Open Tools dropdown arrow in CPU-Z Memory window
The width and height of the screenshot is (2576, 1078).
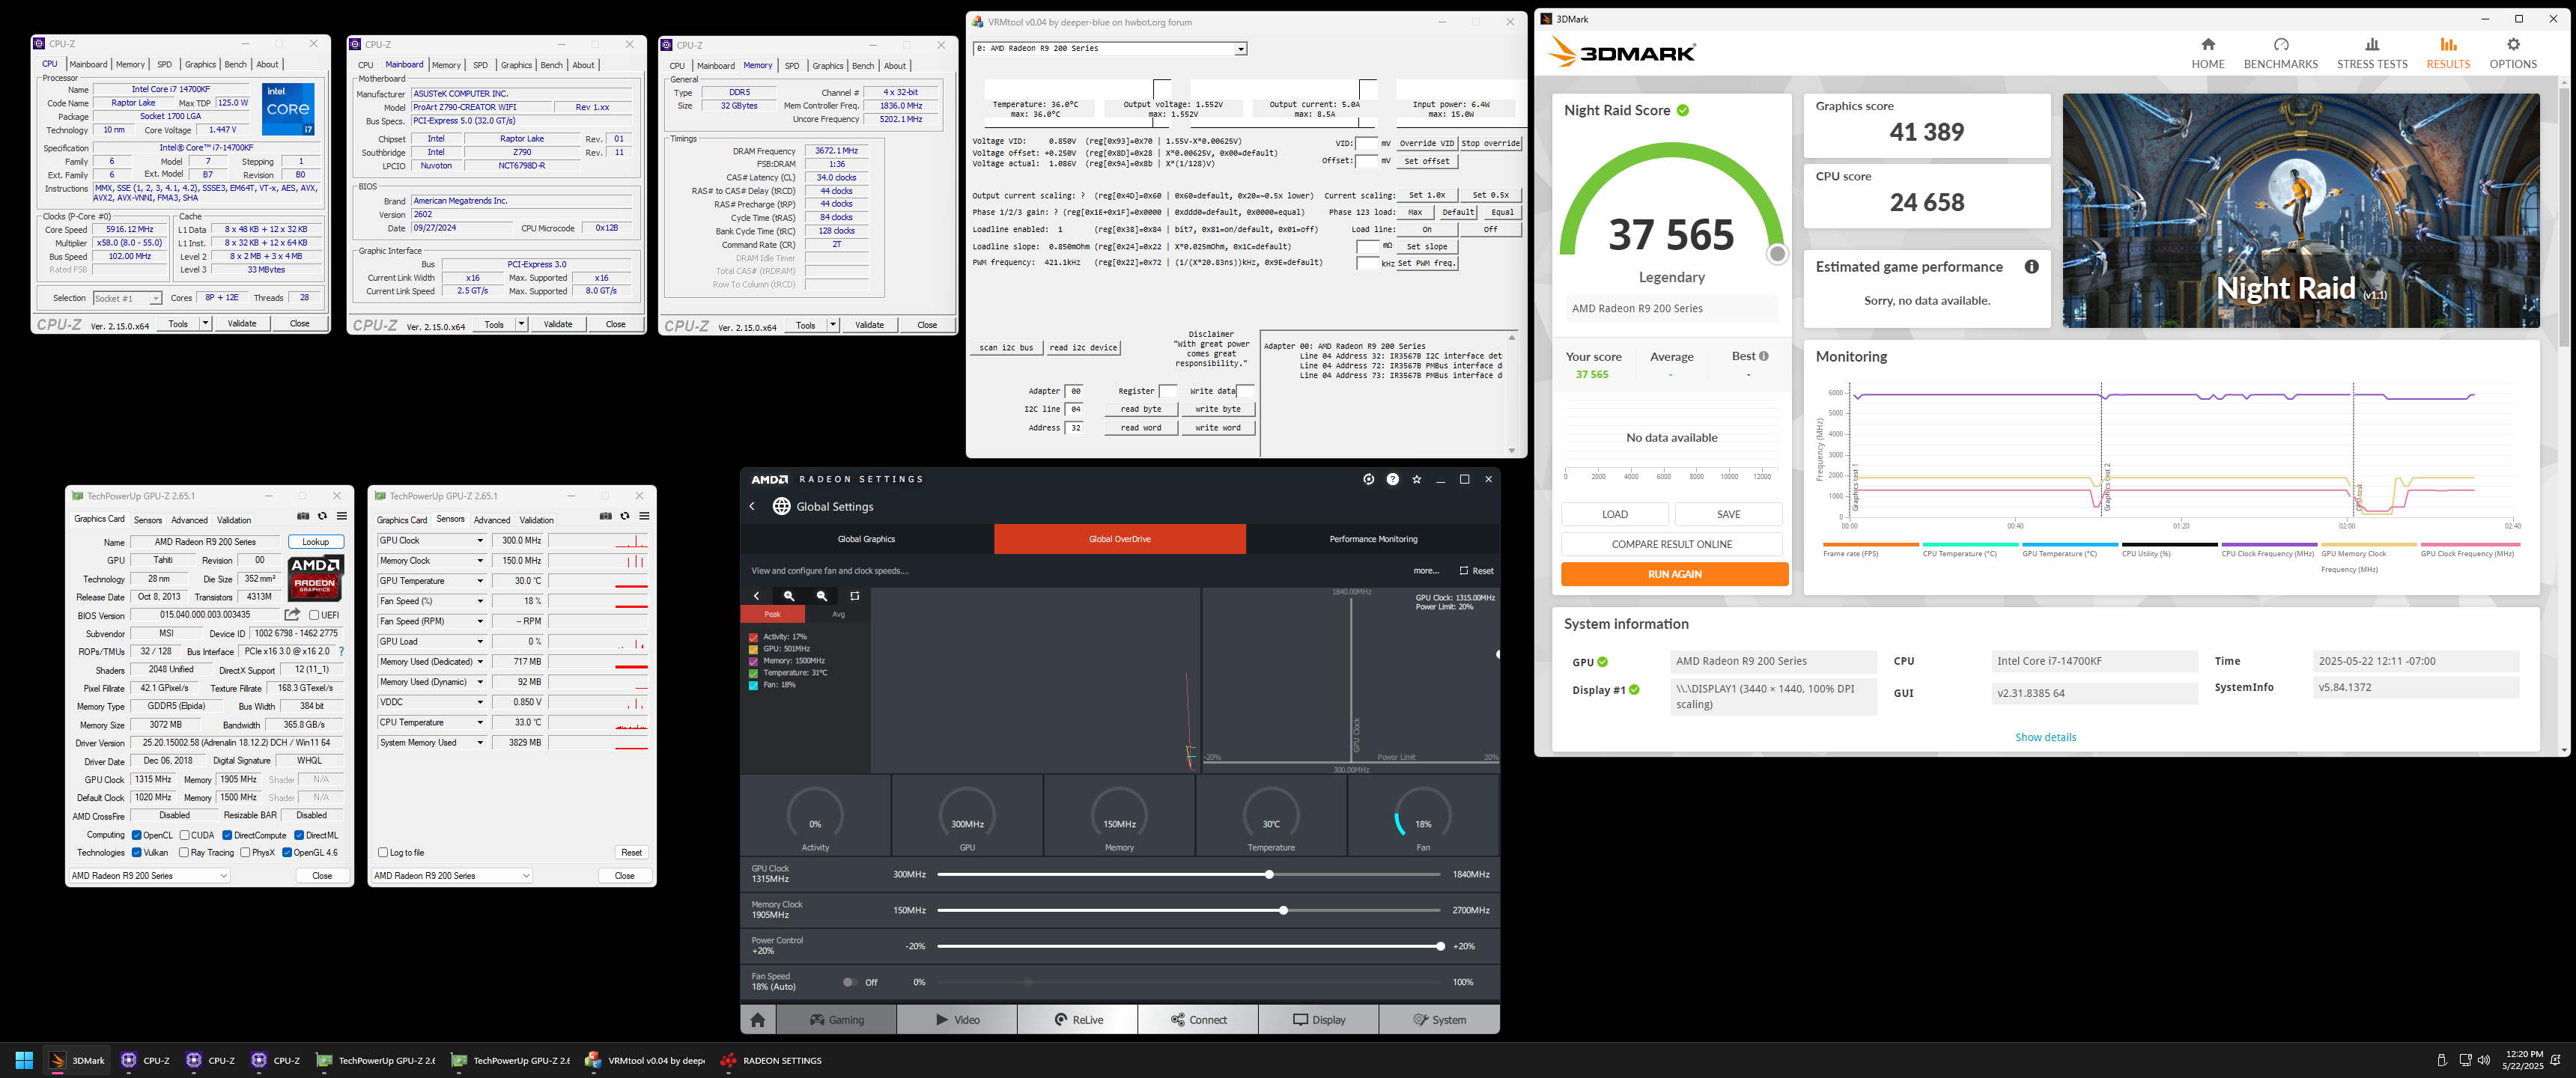coord(833,325)
